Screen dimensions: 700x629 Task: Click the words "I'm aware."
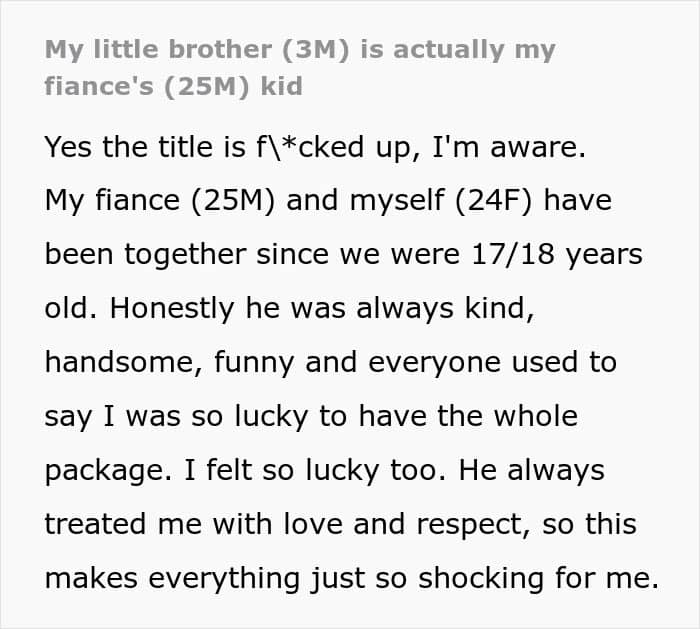click(509, 147)
